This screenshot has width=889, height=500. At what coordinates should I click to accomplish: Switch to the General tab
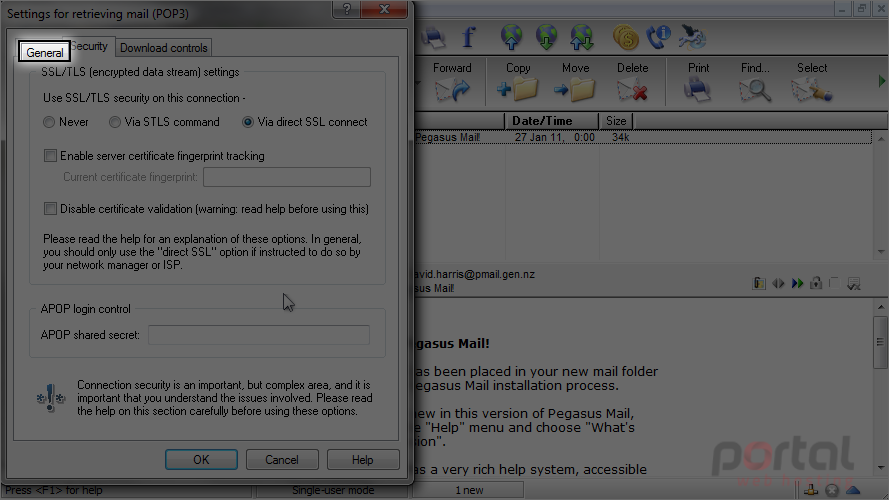pos(44,52)
